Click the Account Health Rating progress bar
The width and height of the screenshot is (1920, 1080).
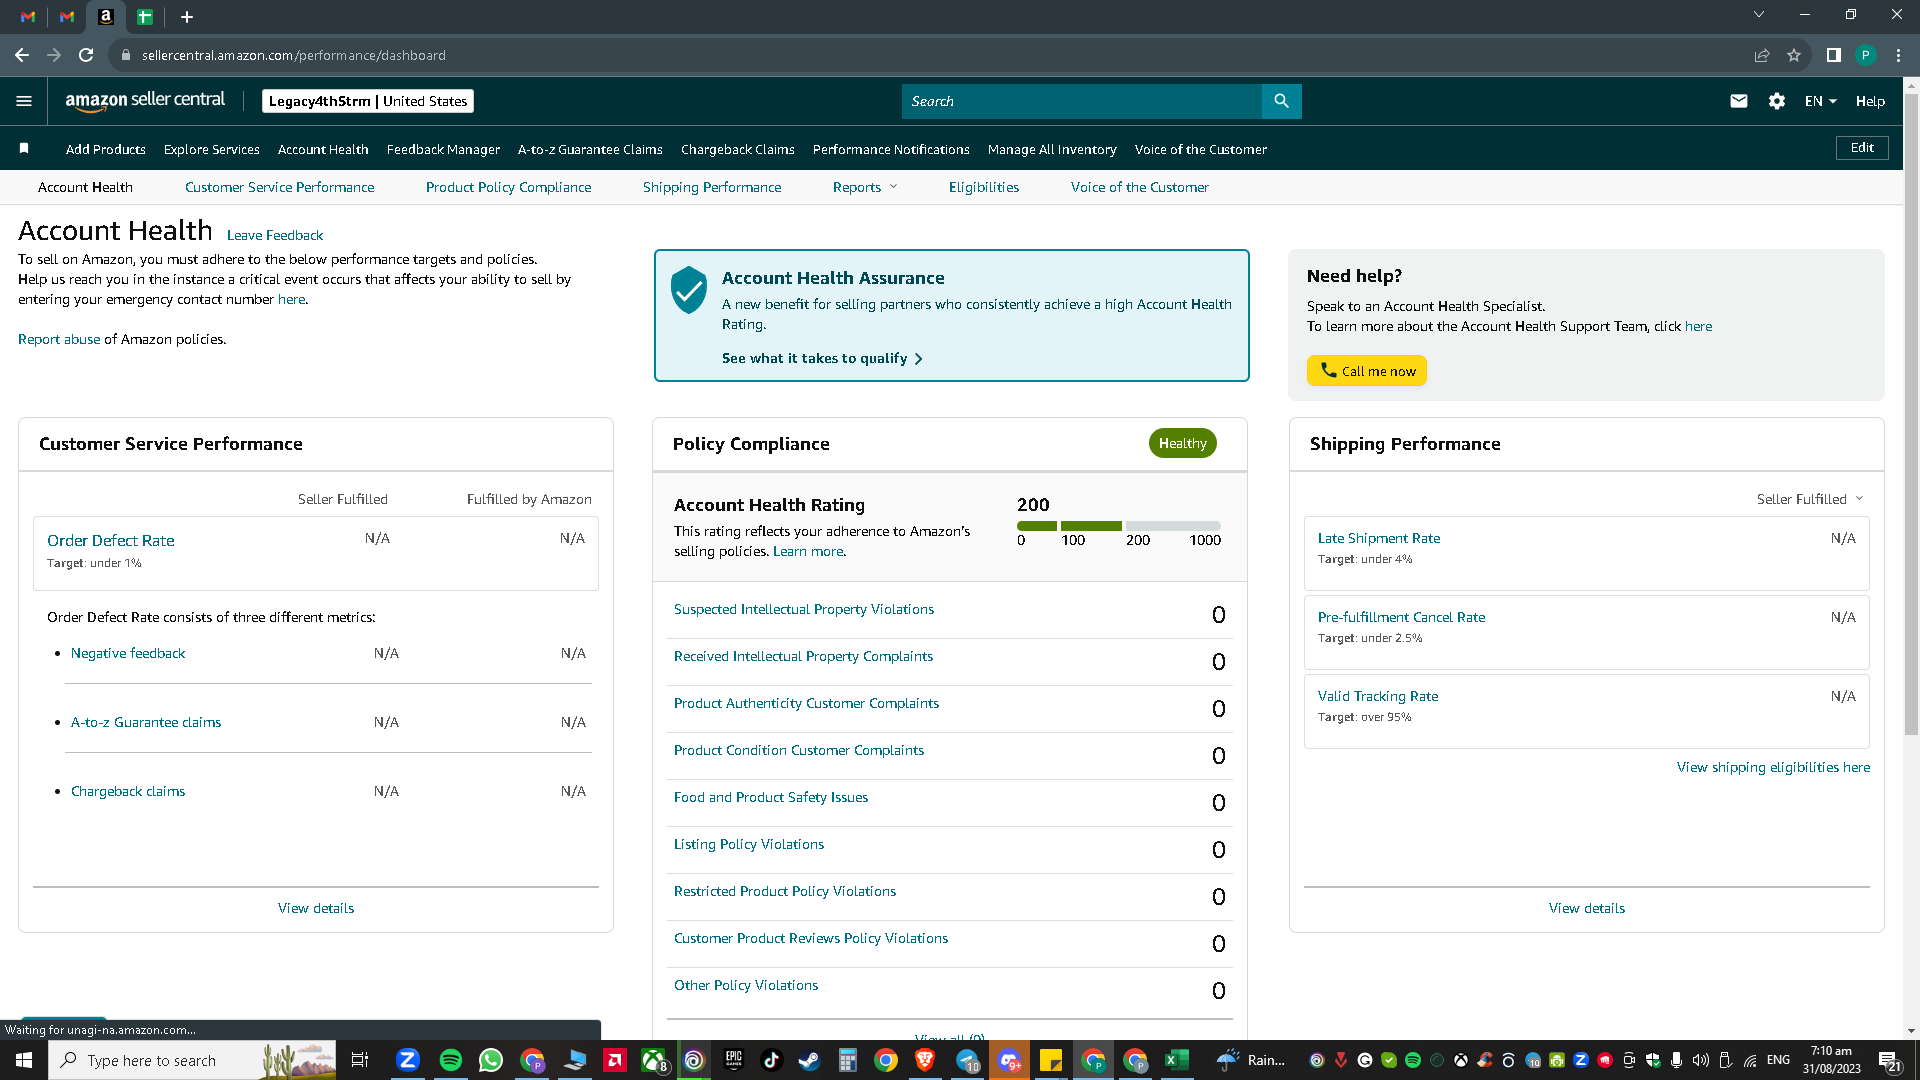click(x=1119, y=526)
